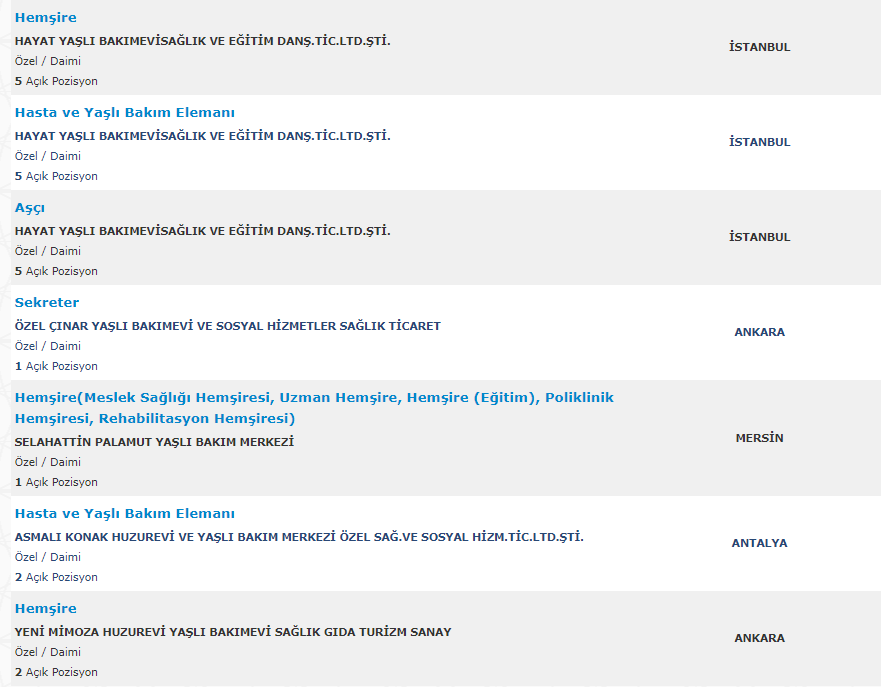
Task: Click ÖZEL ÇINAR YAŞLI BAKIMEVİ company name
Action: (228, 326)
